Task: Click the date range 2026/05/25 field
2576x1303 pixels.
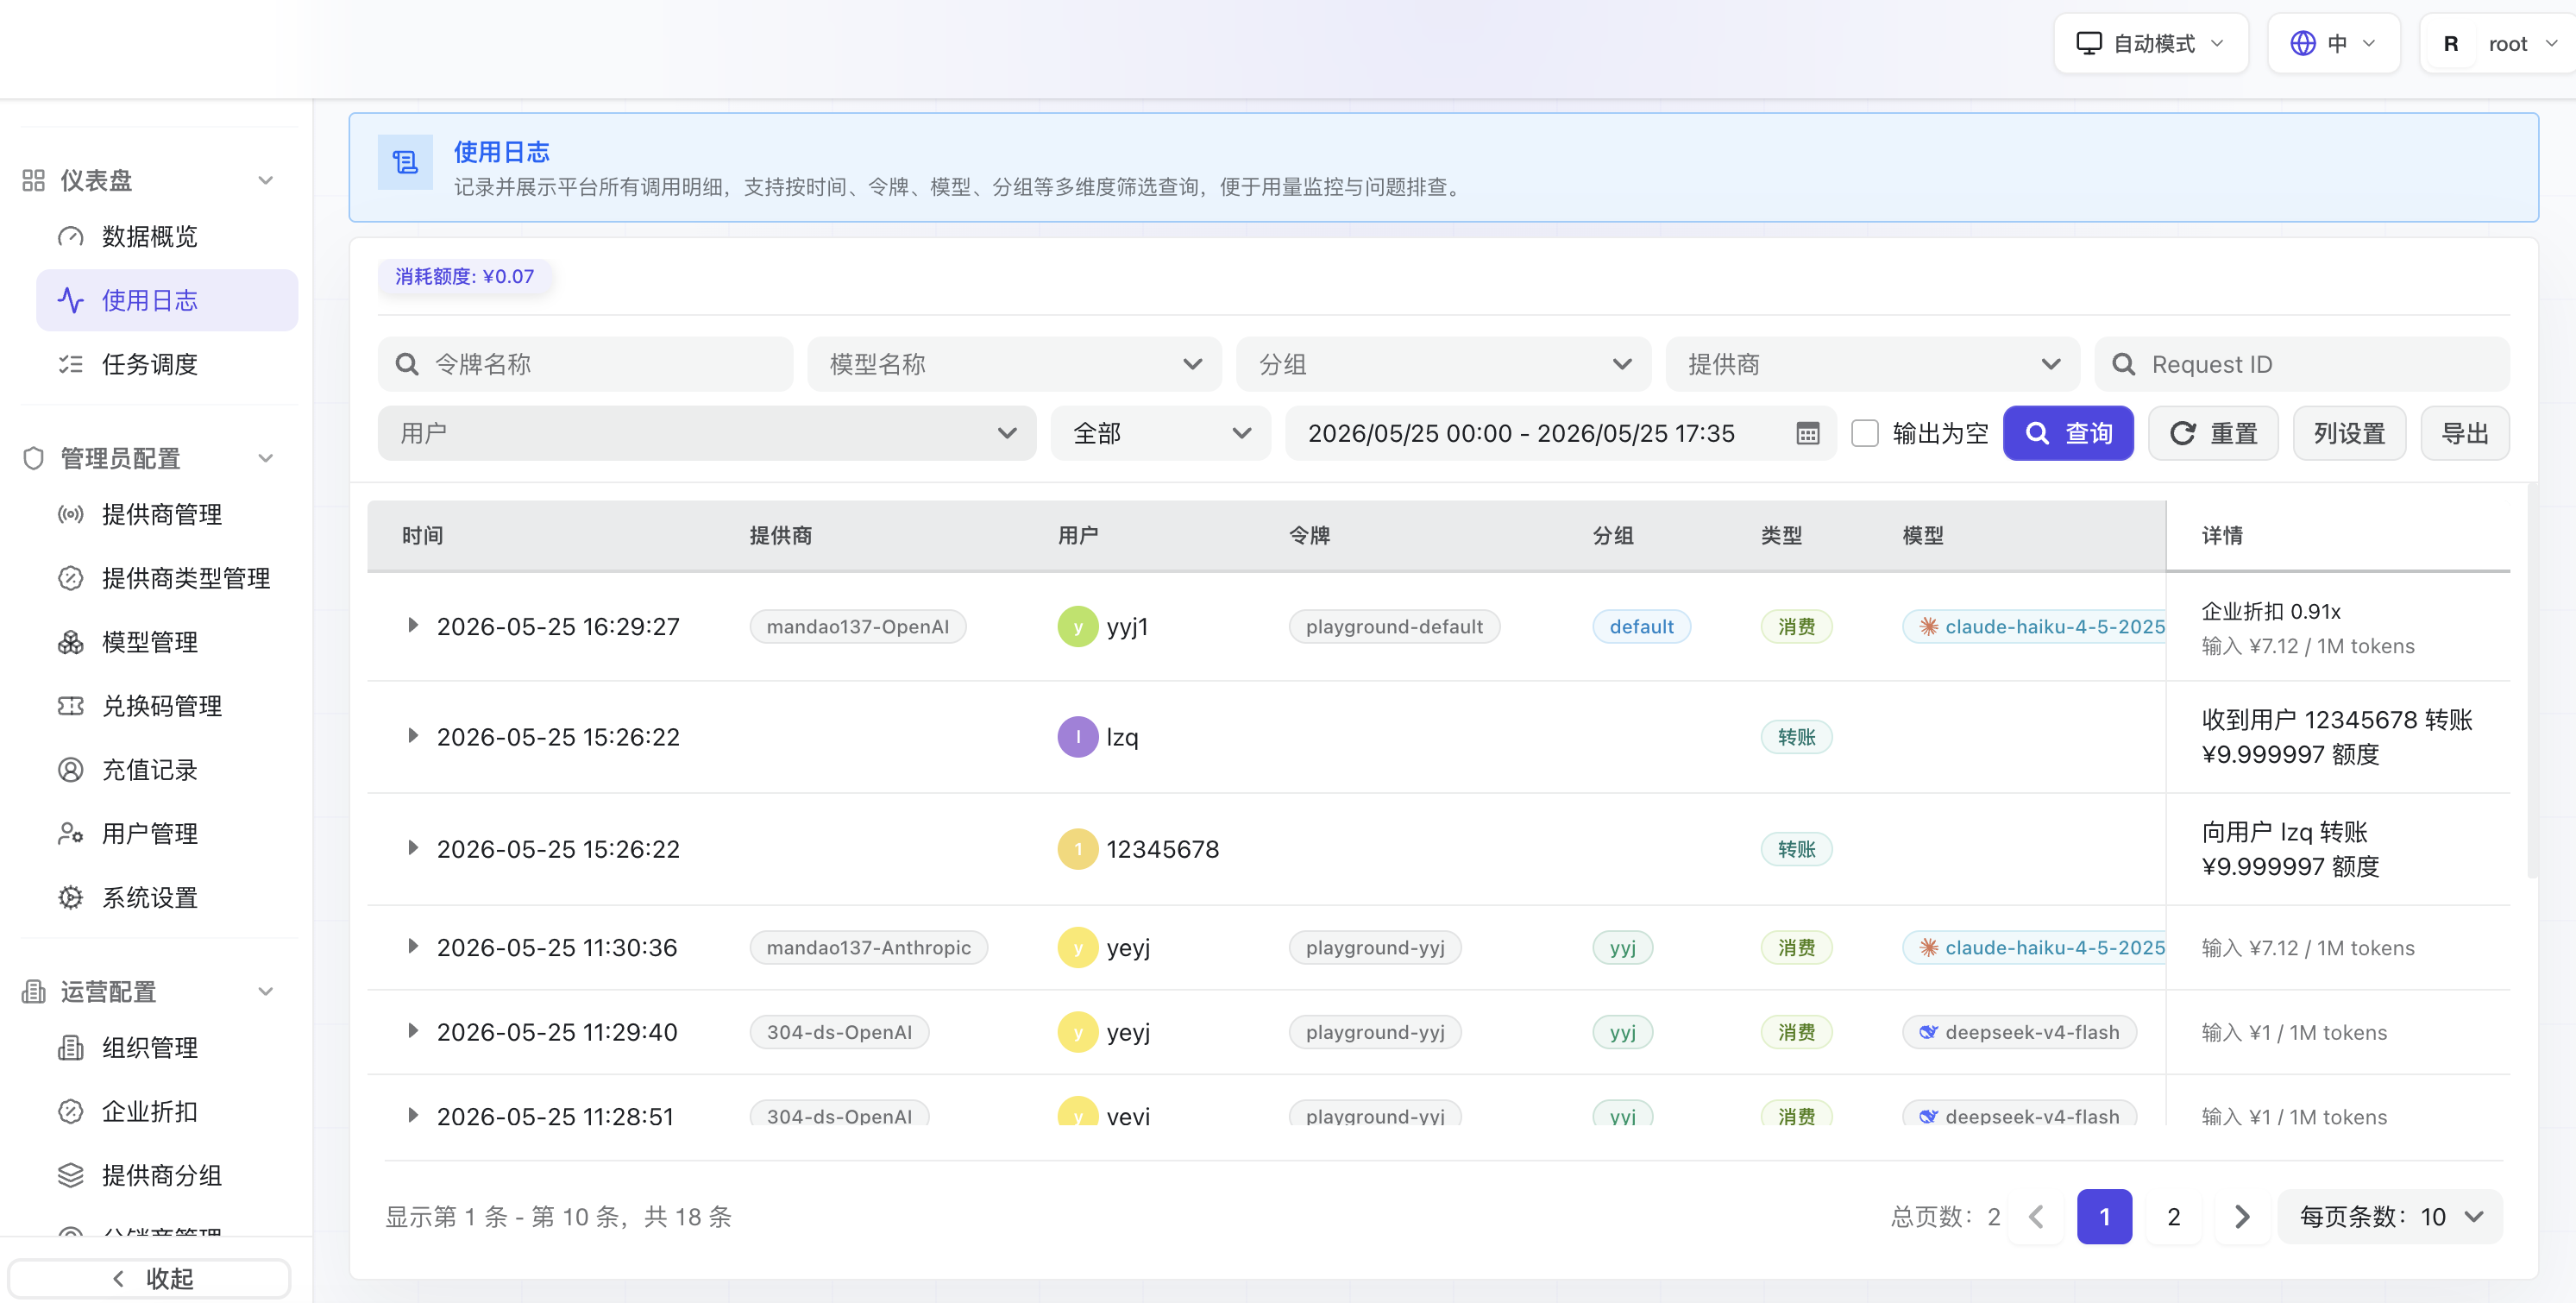Action: (1560, 433)
